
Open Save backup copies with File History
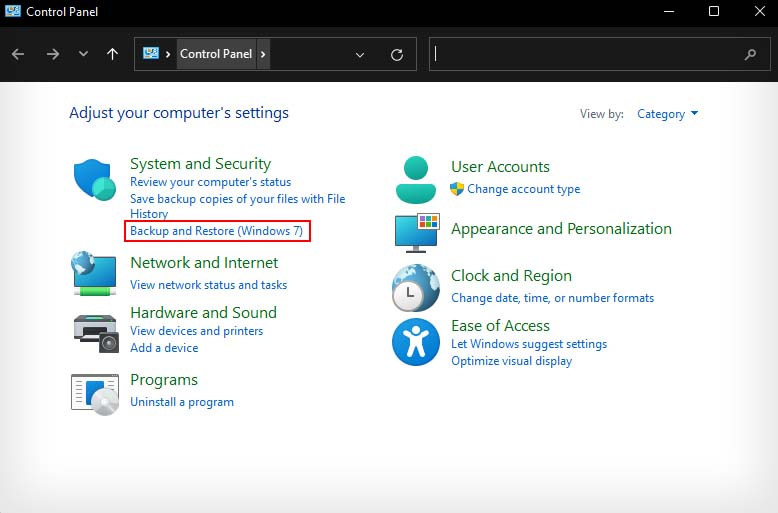[x=238, y=206]
